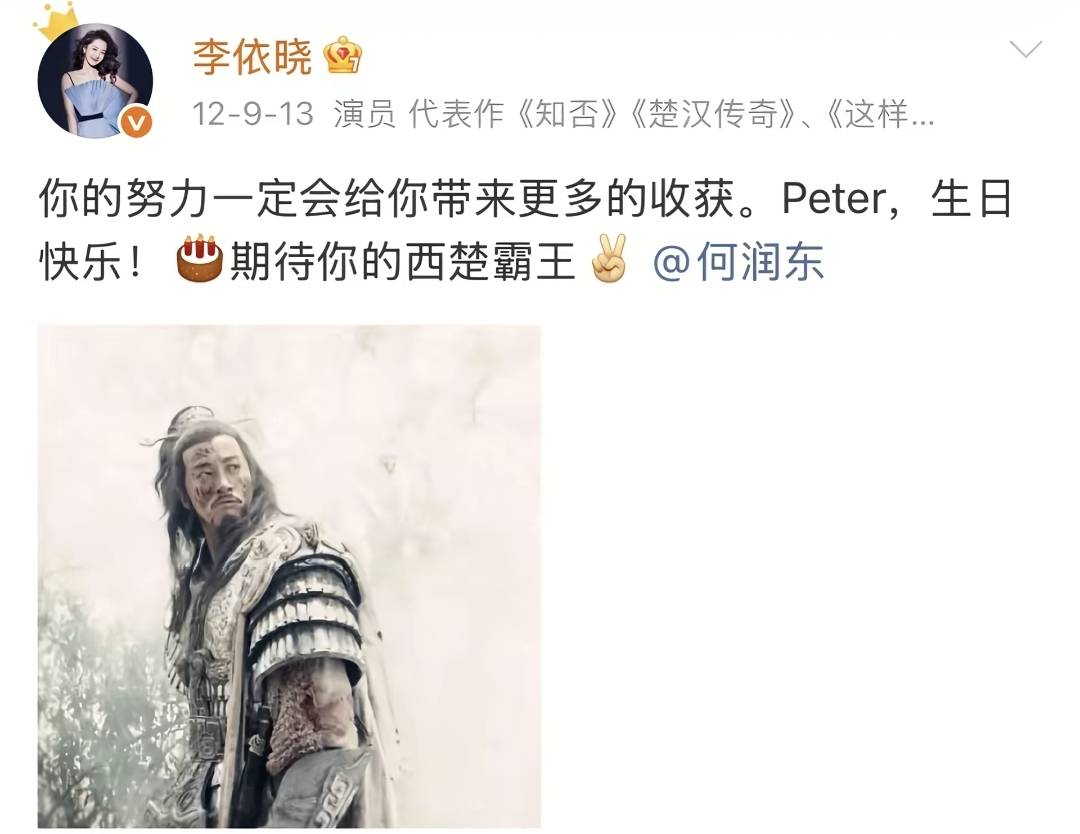Open 李依晓's profile avatar photo
Screen dimensions: 1080x834
tap(95, 81)
